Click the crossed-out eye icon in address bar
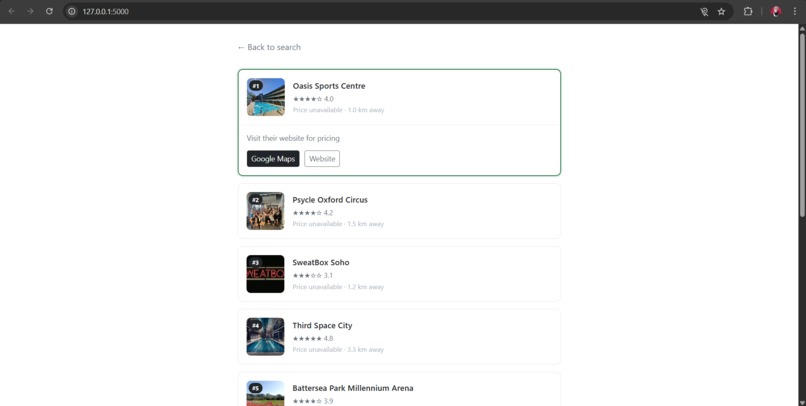806x406 pixels. 704,11
